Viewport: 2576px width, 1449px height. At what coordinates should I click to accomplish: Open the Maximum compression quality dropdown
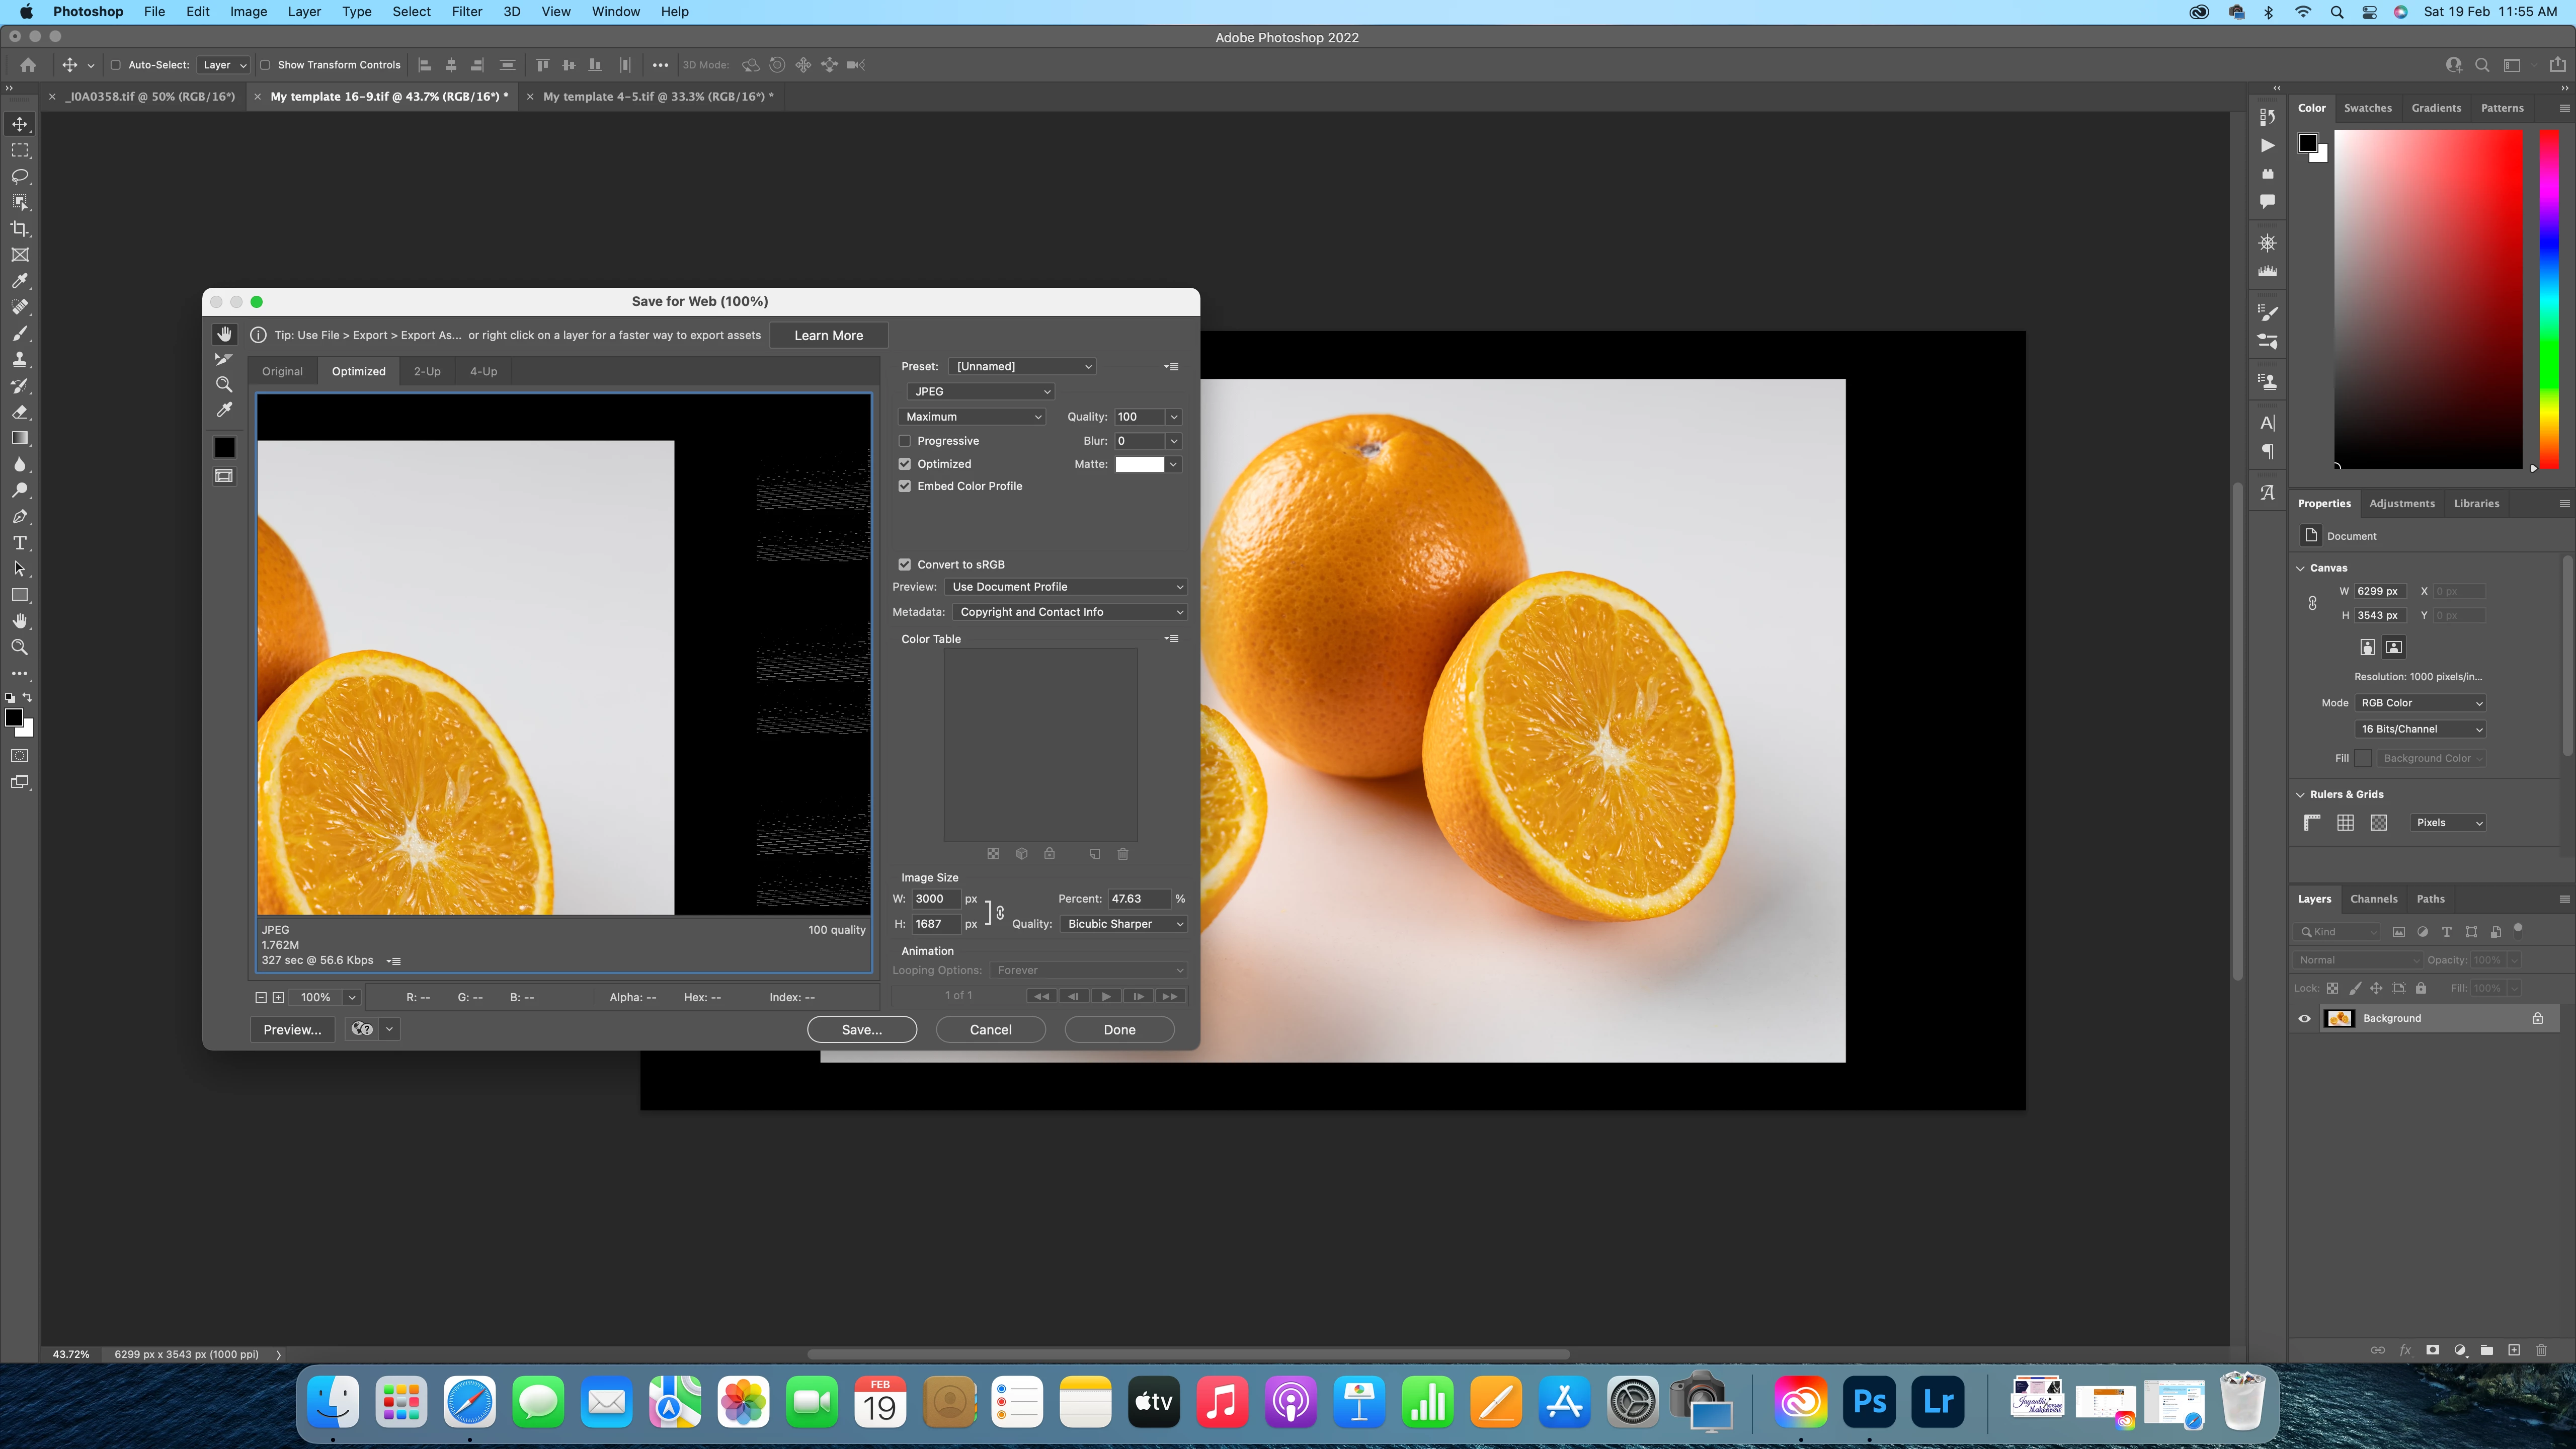click(972, 417)
